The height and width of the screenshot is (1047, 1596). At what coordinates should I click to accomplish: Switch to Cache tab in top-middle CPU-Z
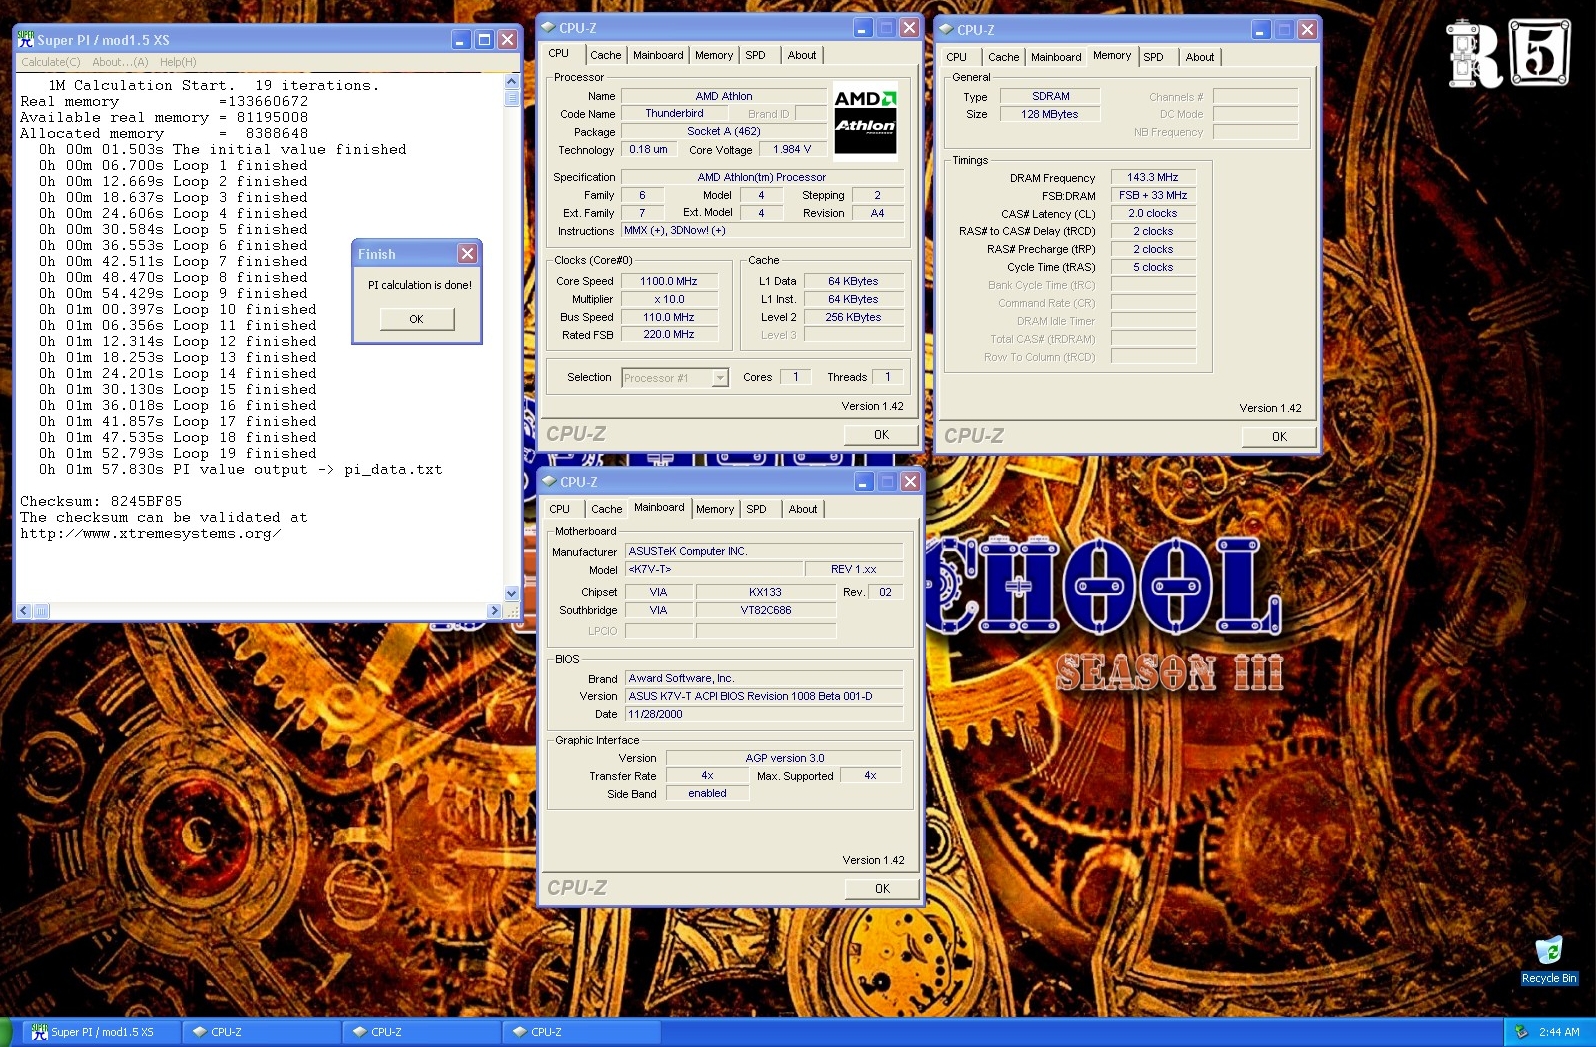point(605,55)
